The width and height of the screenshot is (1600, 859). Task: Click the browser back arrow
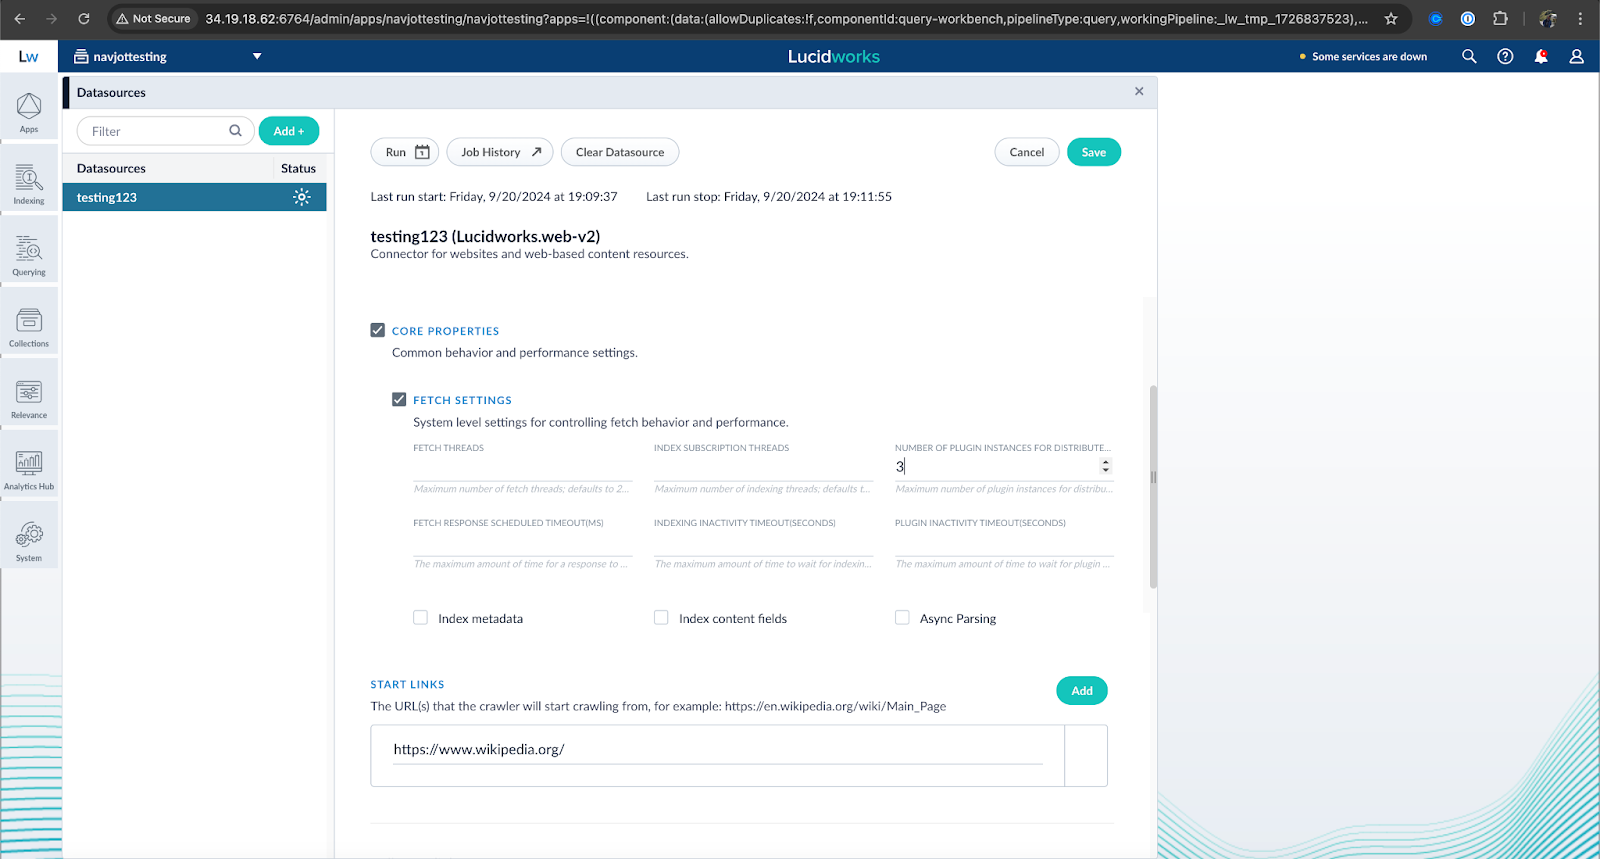pyautogui.click(x=20, y=18)
